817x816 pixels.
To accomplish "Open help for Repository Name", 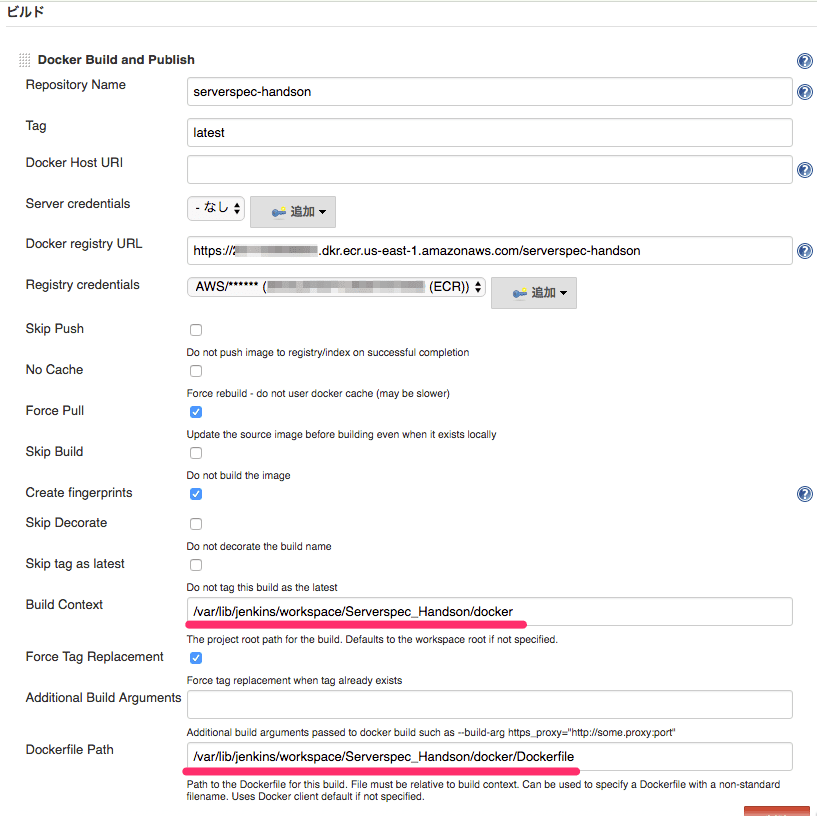I will point(805,91).
